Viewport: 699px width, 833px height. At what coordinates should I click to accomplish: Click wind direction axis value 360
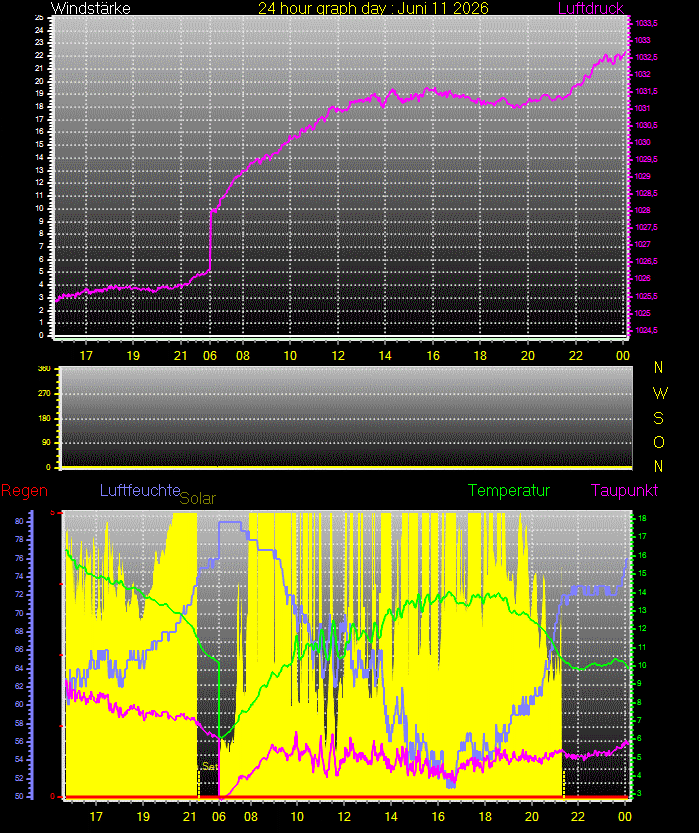pyautogui.click(x=45, y=369)
